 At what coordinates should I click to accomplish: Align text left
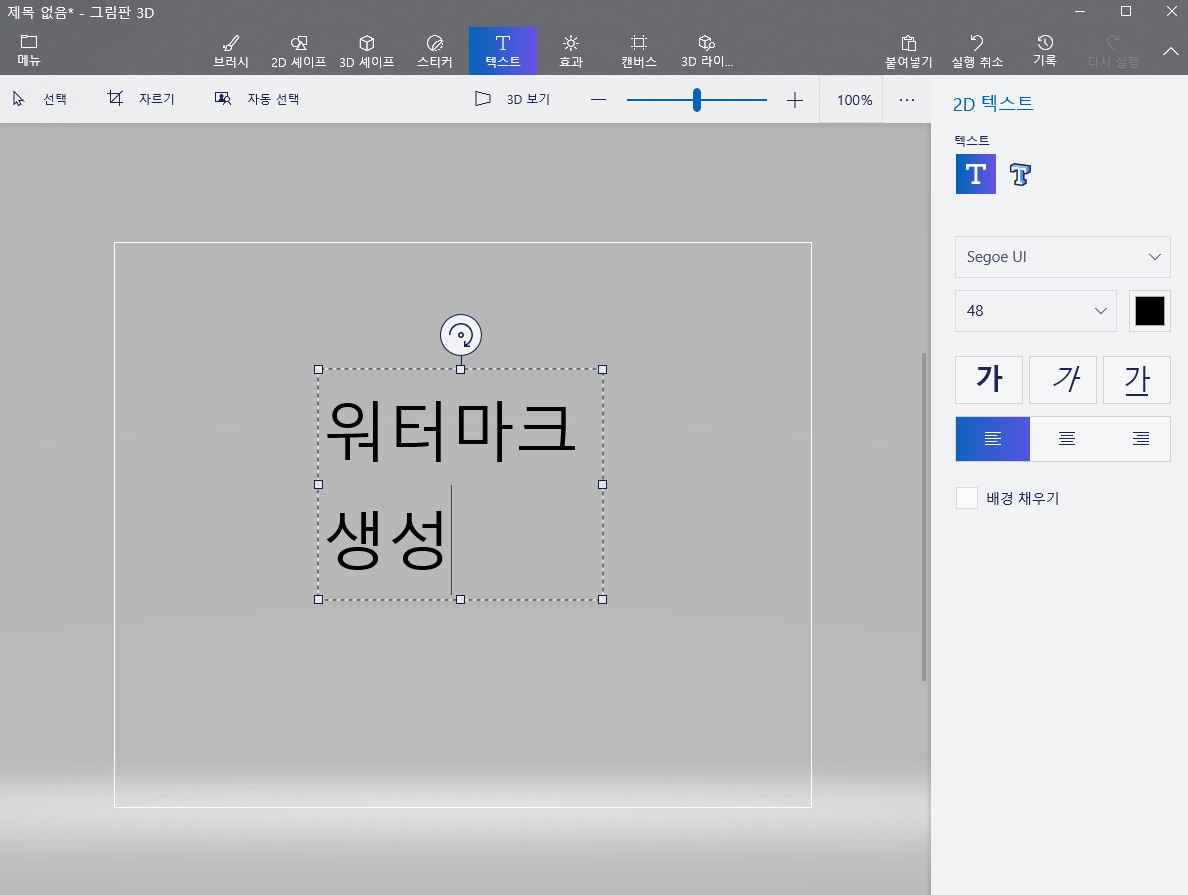click(993, 439)
